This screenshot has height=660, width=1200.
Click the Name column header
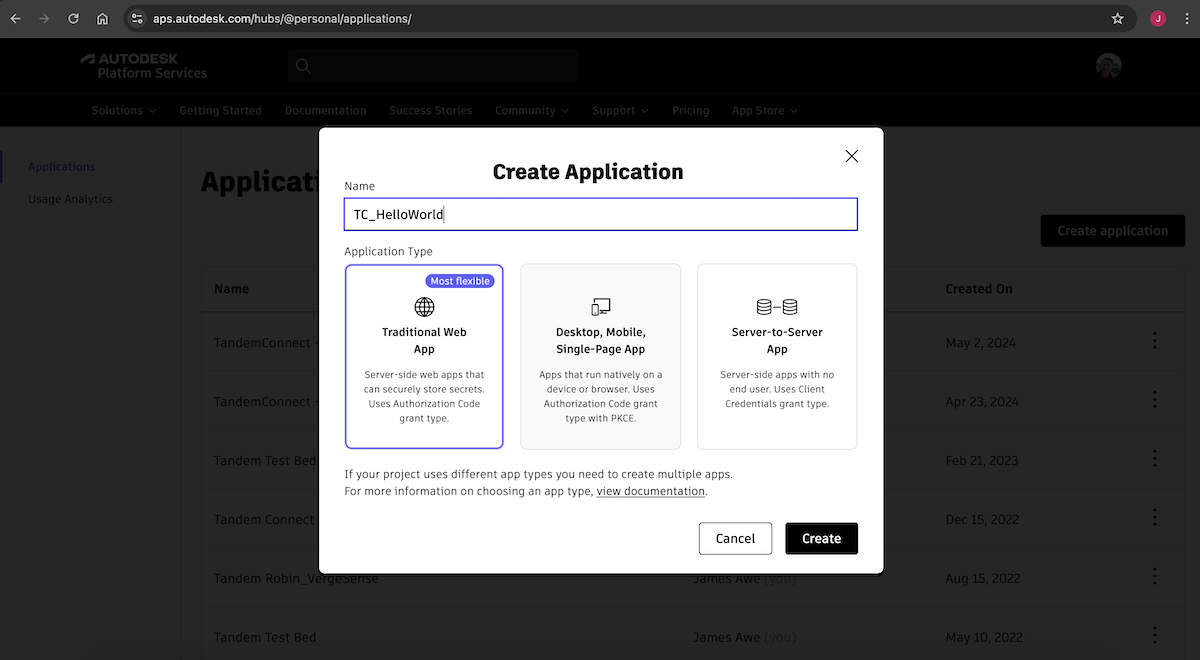coord(231,289)
